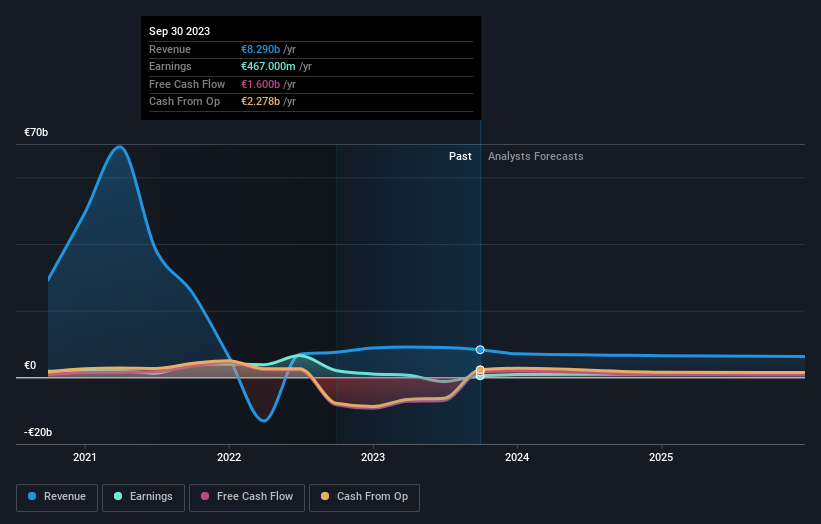This screenshot has height=524, width=821.
Task: Click the revenue line peak near 2021
Action: [x=120, y=147]
